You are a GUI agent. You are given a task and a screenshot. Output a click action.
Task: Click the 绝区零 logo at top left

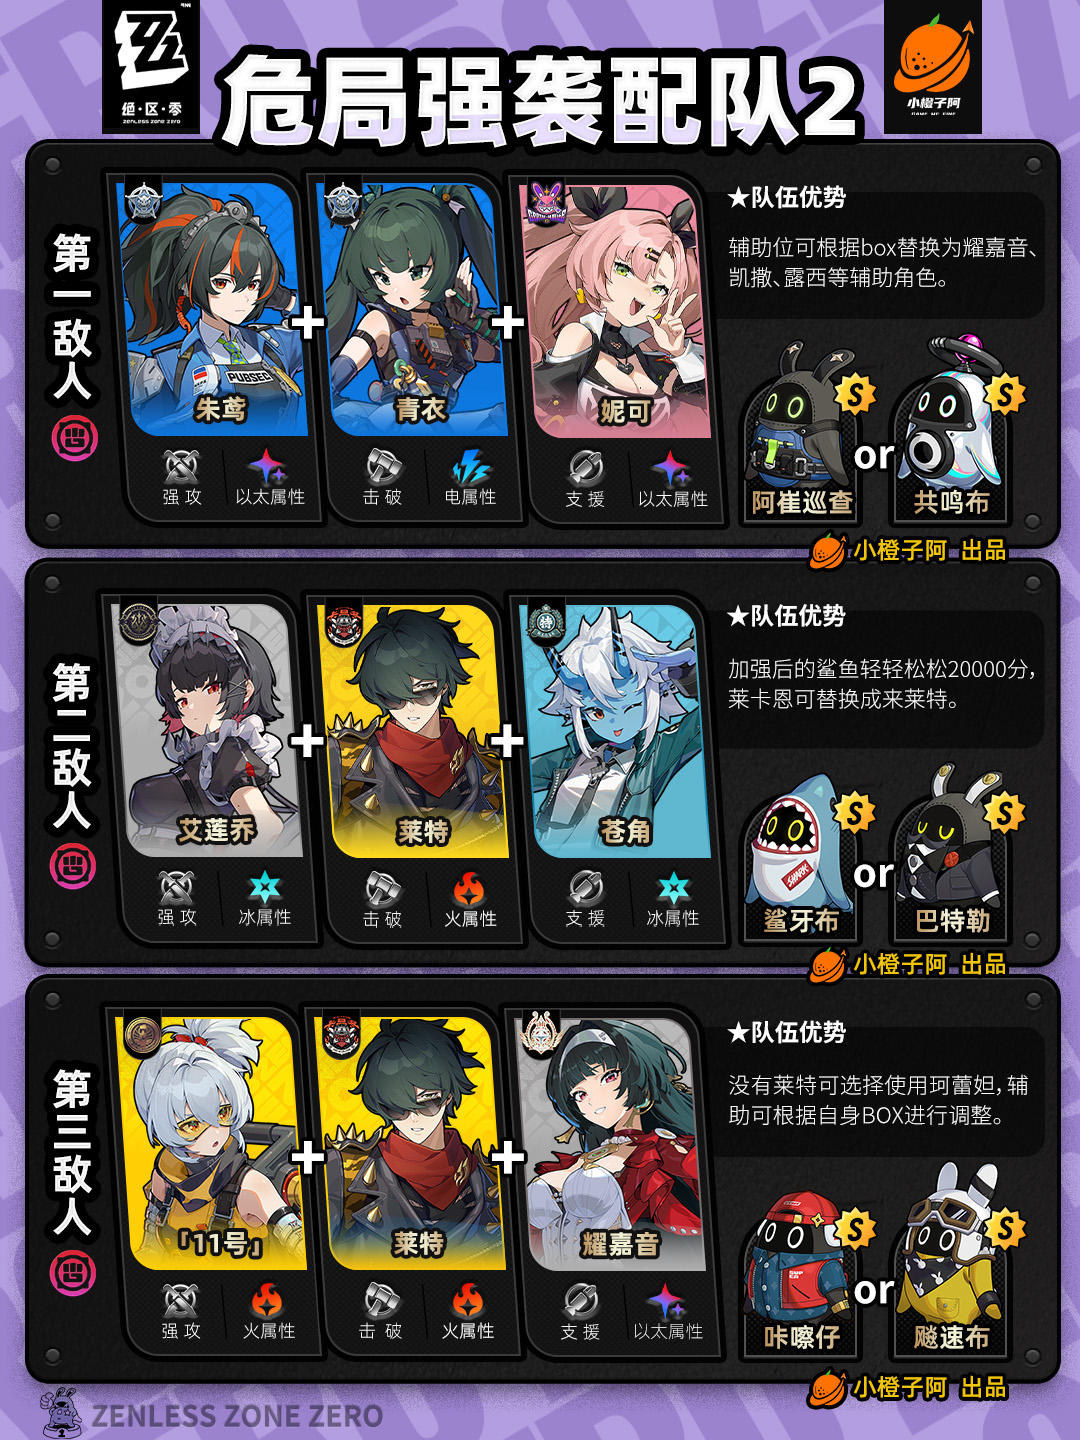pos(152,66)
